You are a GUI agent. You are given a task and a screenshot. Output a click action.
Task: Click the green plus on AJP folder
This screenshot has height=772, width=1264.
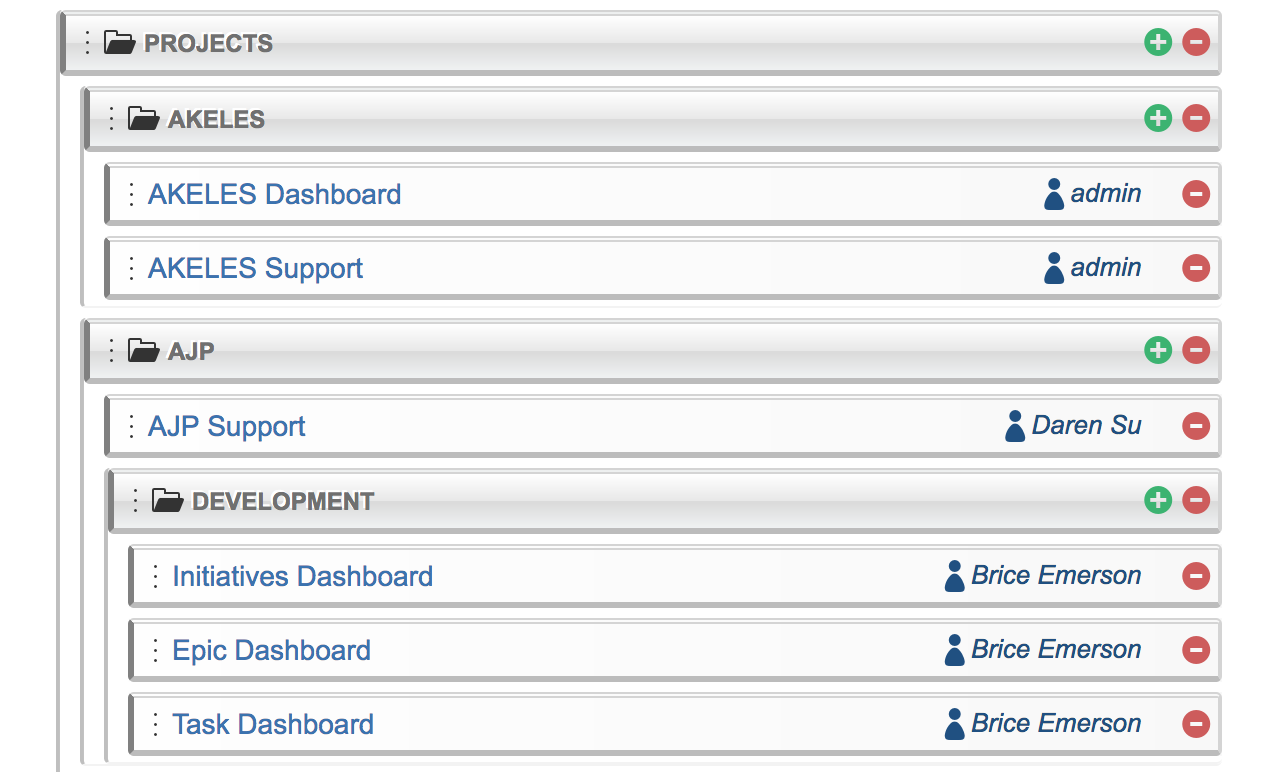click(1158, 350)
